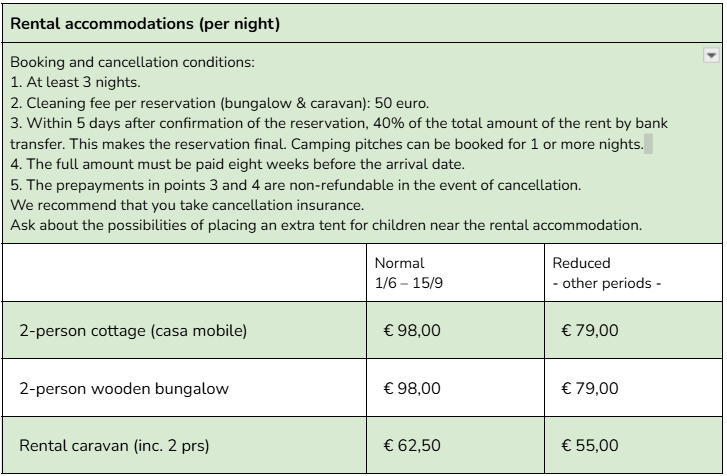Screen dimensions: 727x476
Task: Click the caravan reduced price € 55,00
Action: point(590,446)
